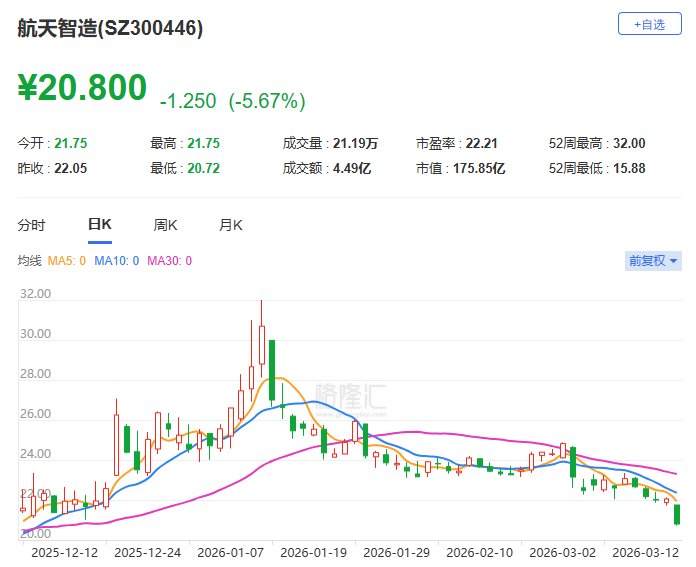Click the last green candlestick at chart's right end

coord(679,514)
